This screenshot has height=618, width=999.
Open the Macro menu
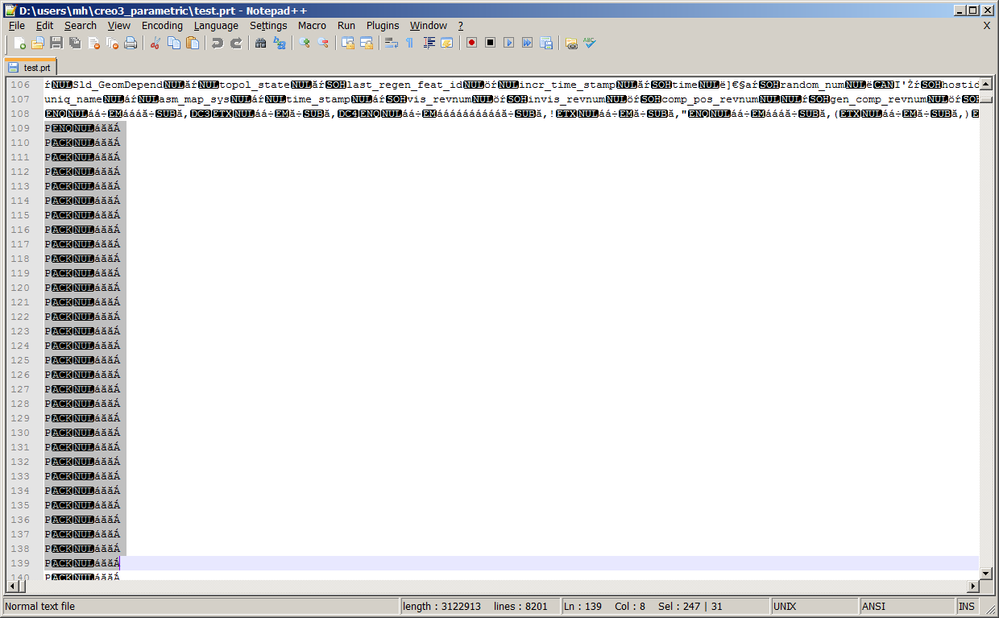[x=312, y=25]
